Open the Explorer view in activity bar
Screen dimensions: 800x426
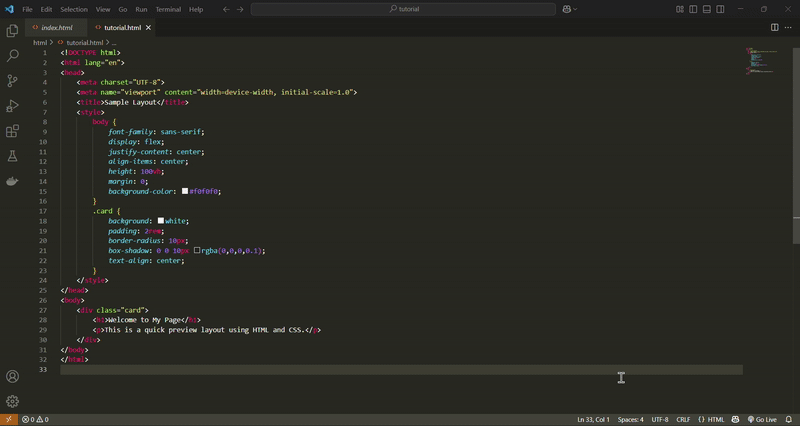point(13,31)
